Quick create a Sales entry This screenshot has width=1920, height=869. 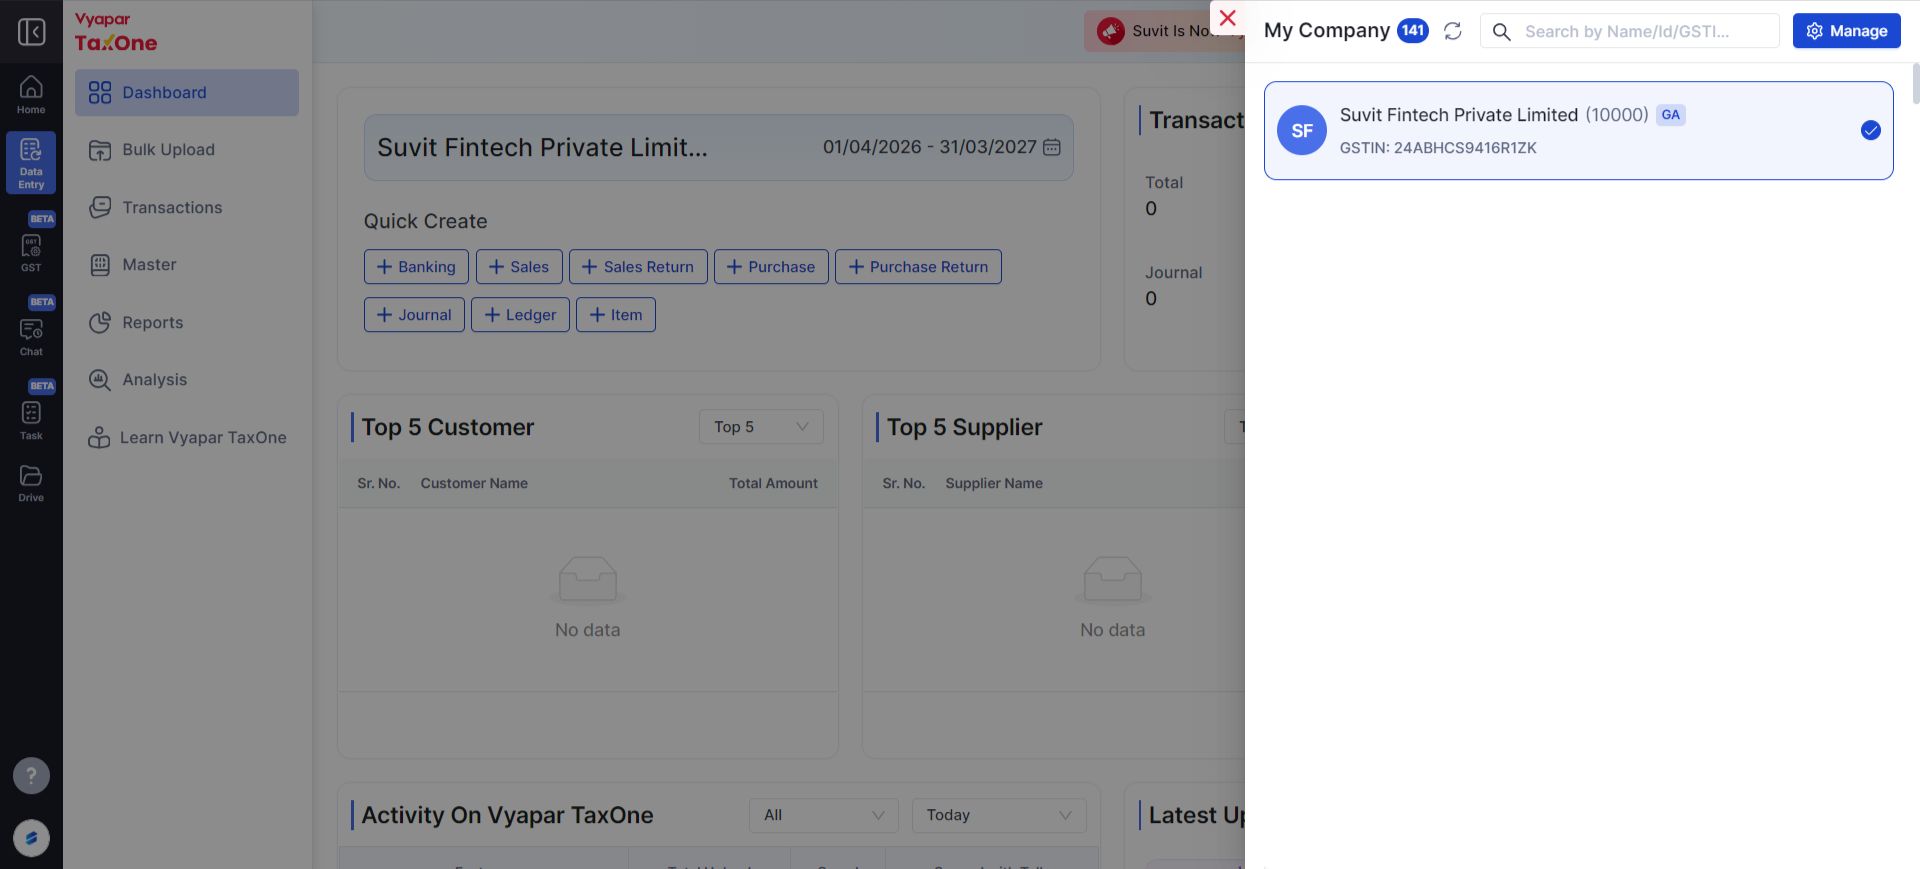[x=519, y=267]
